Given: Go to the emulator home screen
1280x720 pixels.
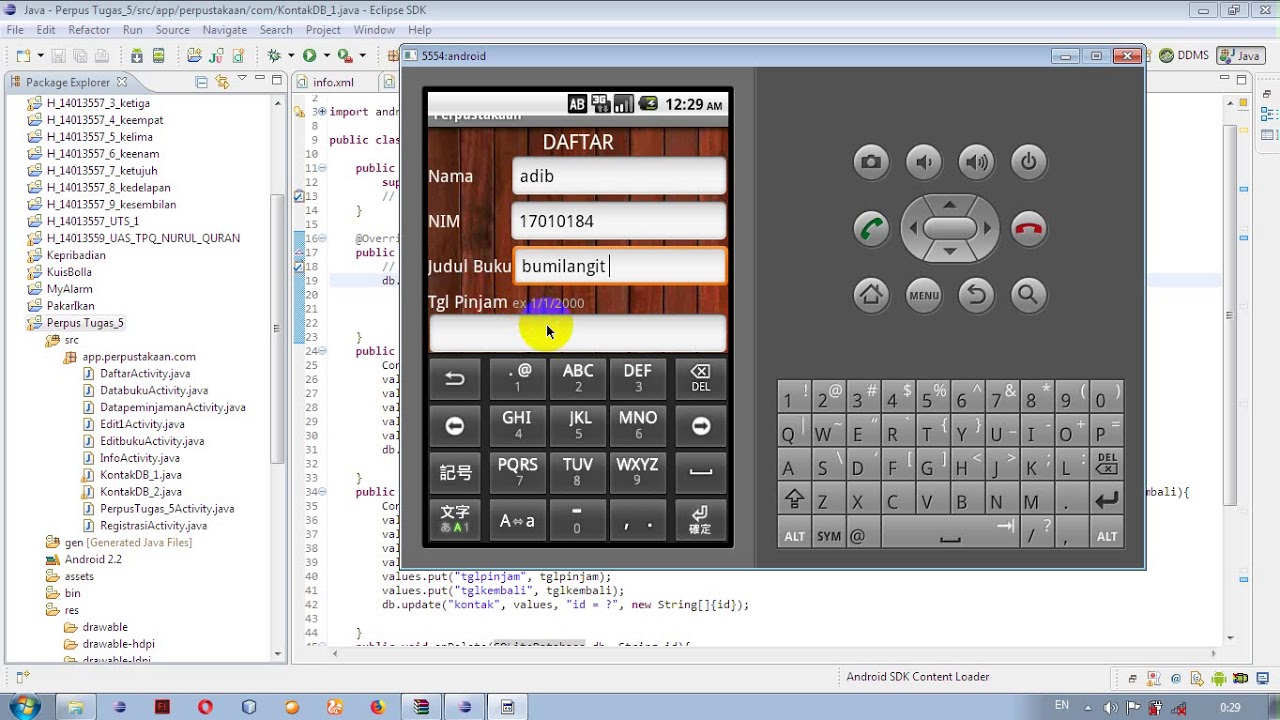Looking at the screenshot, I should [871, 295].
